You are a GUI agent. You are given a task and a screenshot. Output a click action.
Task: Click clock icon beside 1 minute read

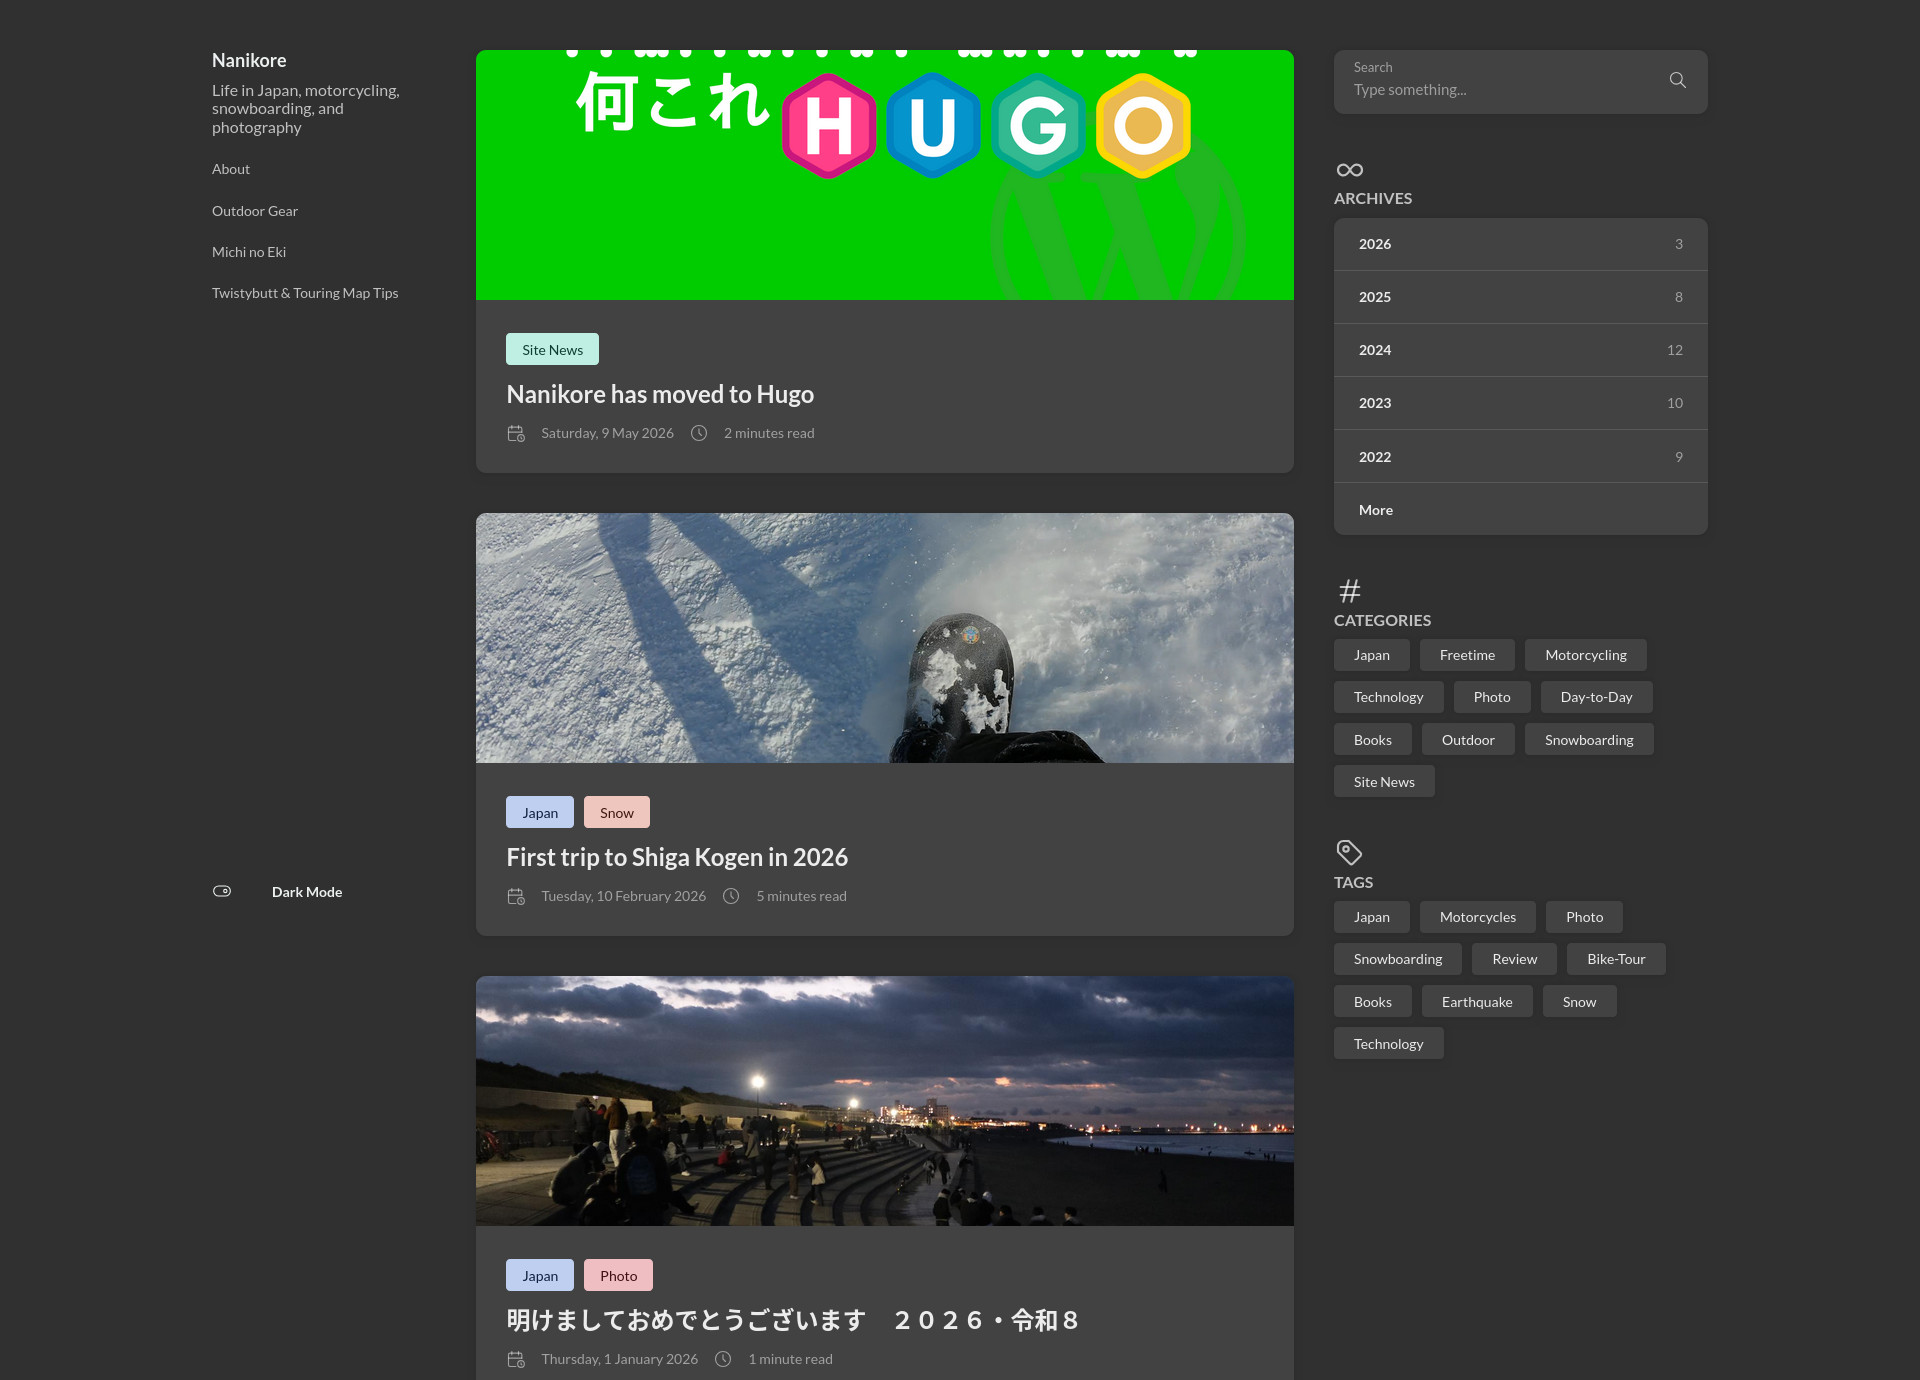pyautogui.click(x=723, y=1359)
